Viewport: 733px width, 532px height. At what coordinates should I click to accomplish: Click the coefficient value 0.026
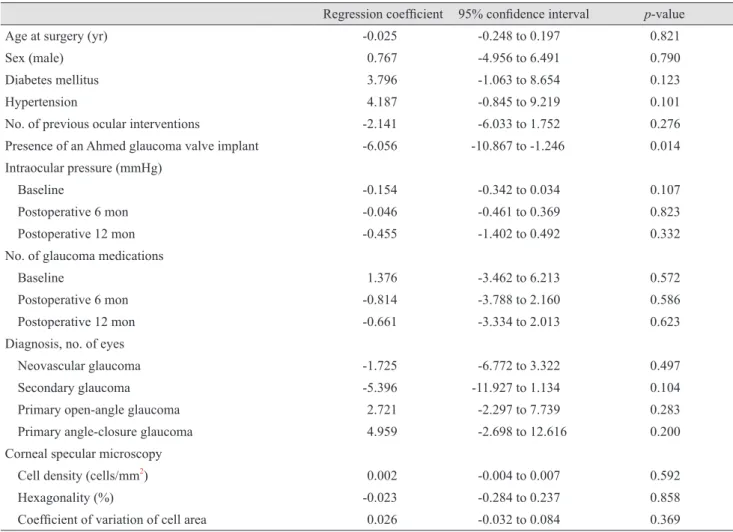coord(382,519)
